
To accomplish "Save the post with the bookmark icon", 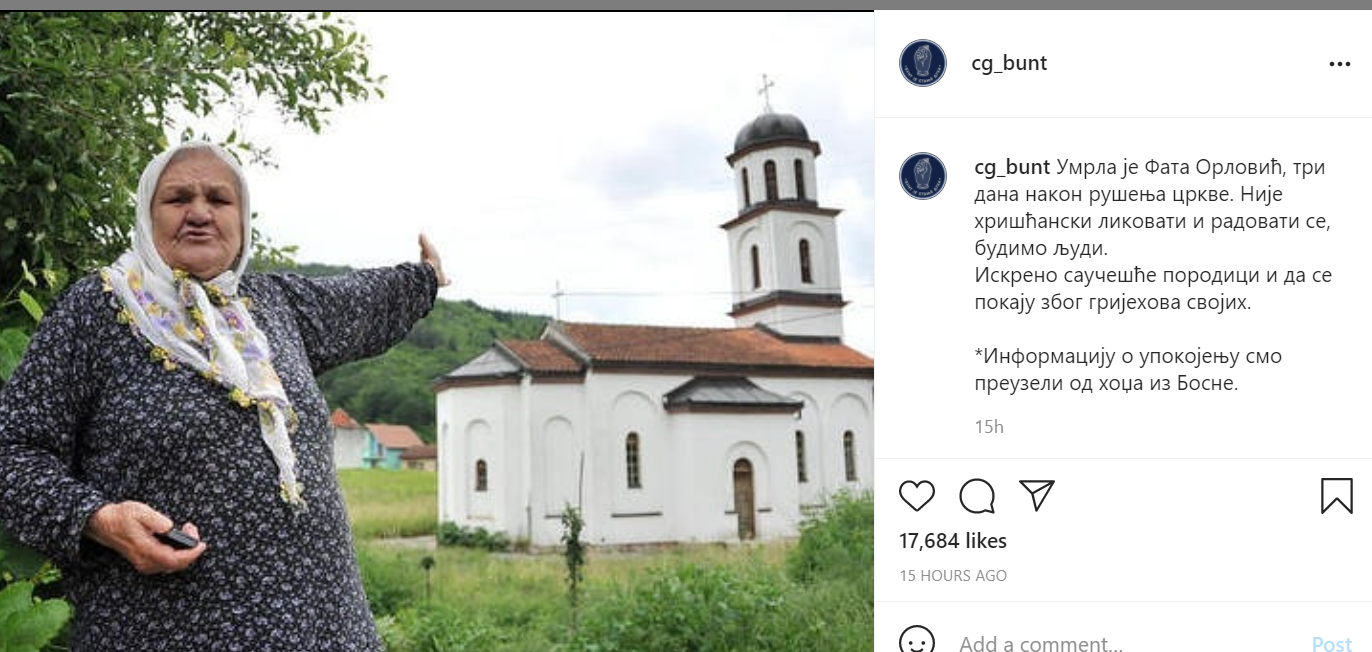I will click(1336, 496).
